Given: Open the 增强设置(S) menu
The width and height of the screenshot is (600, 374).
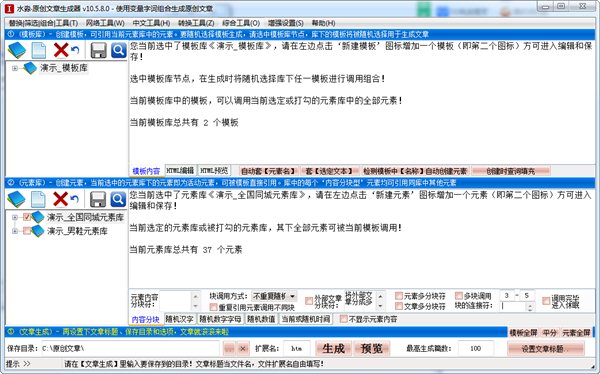Looking at the screenshot, I should coord(285,23).
